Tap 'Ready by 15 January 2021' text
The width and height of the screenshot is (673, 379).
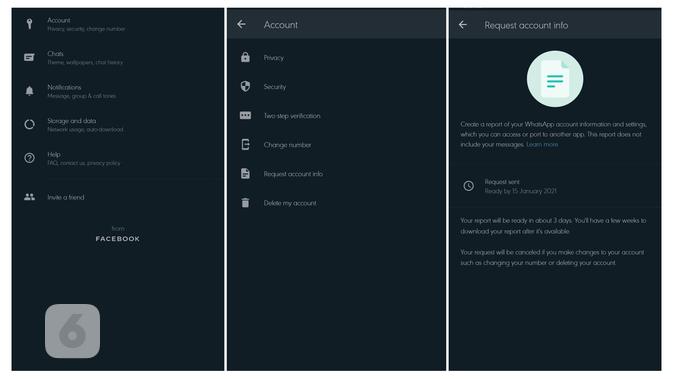[520, 191]
